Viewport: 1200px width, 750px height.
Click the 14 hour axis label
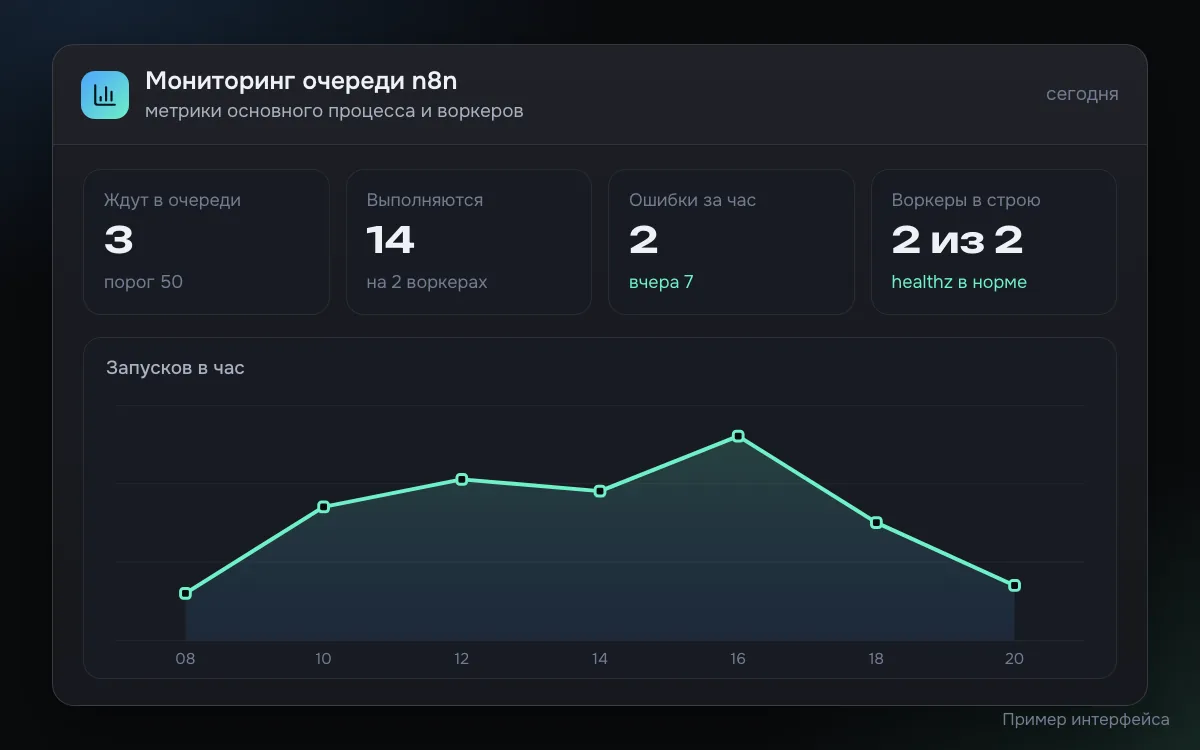(x=600, y=659)
